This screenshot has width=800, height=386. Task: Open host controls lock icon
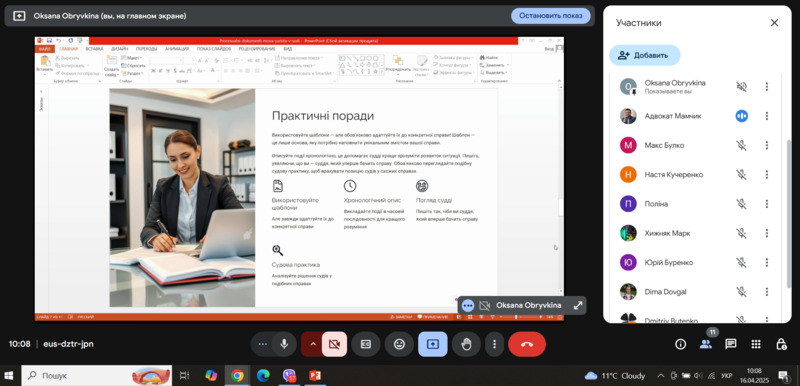click(x=781, y=344)
